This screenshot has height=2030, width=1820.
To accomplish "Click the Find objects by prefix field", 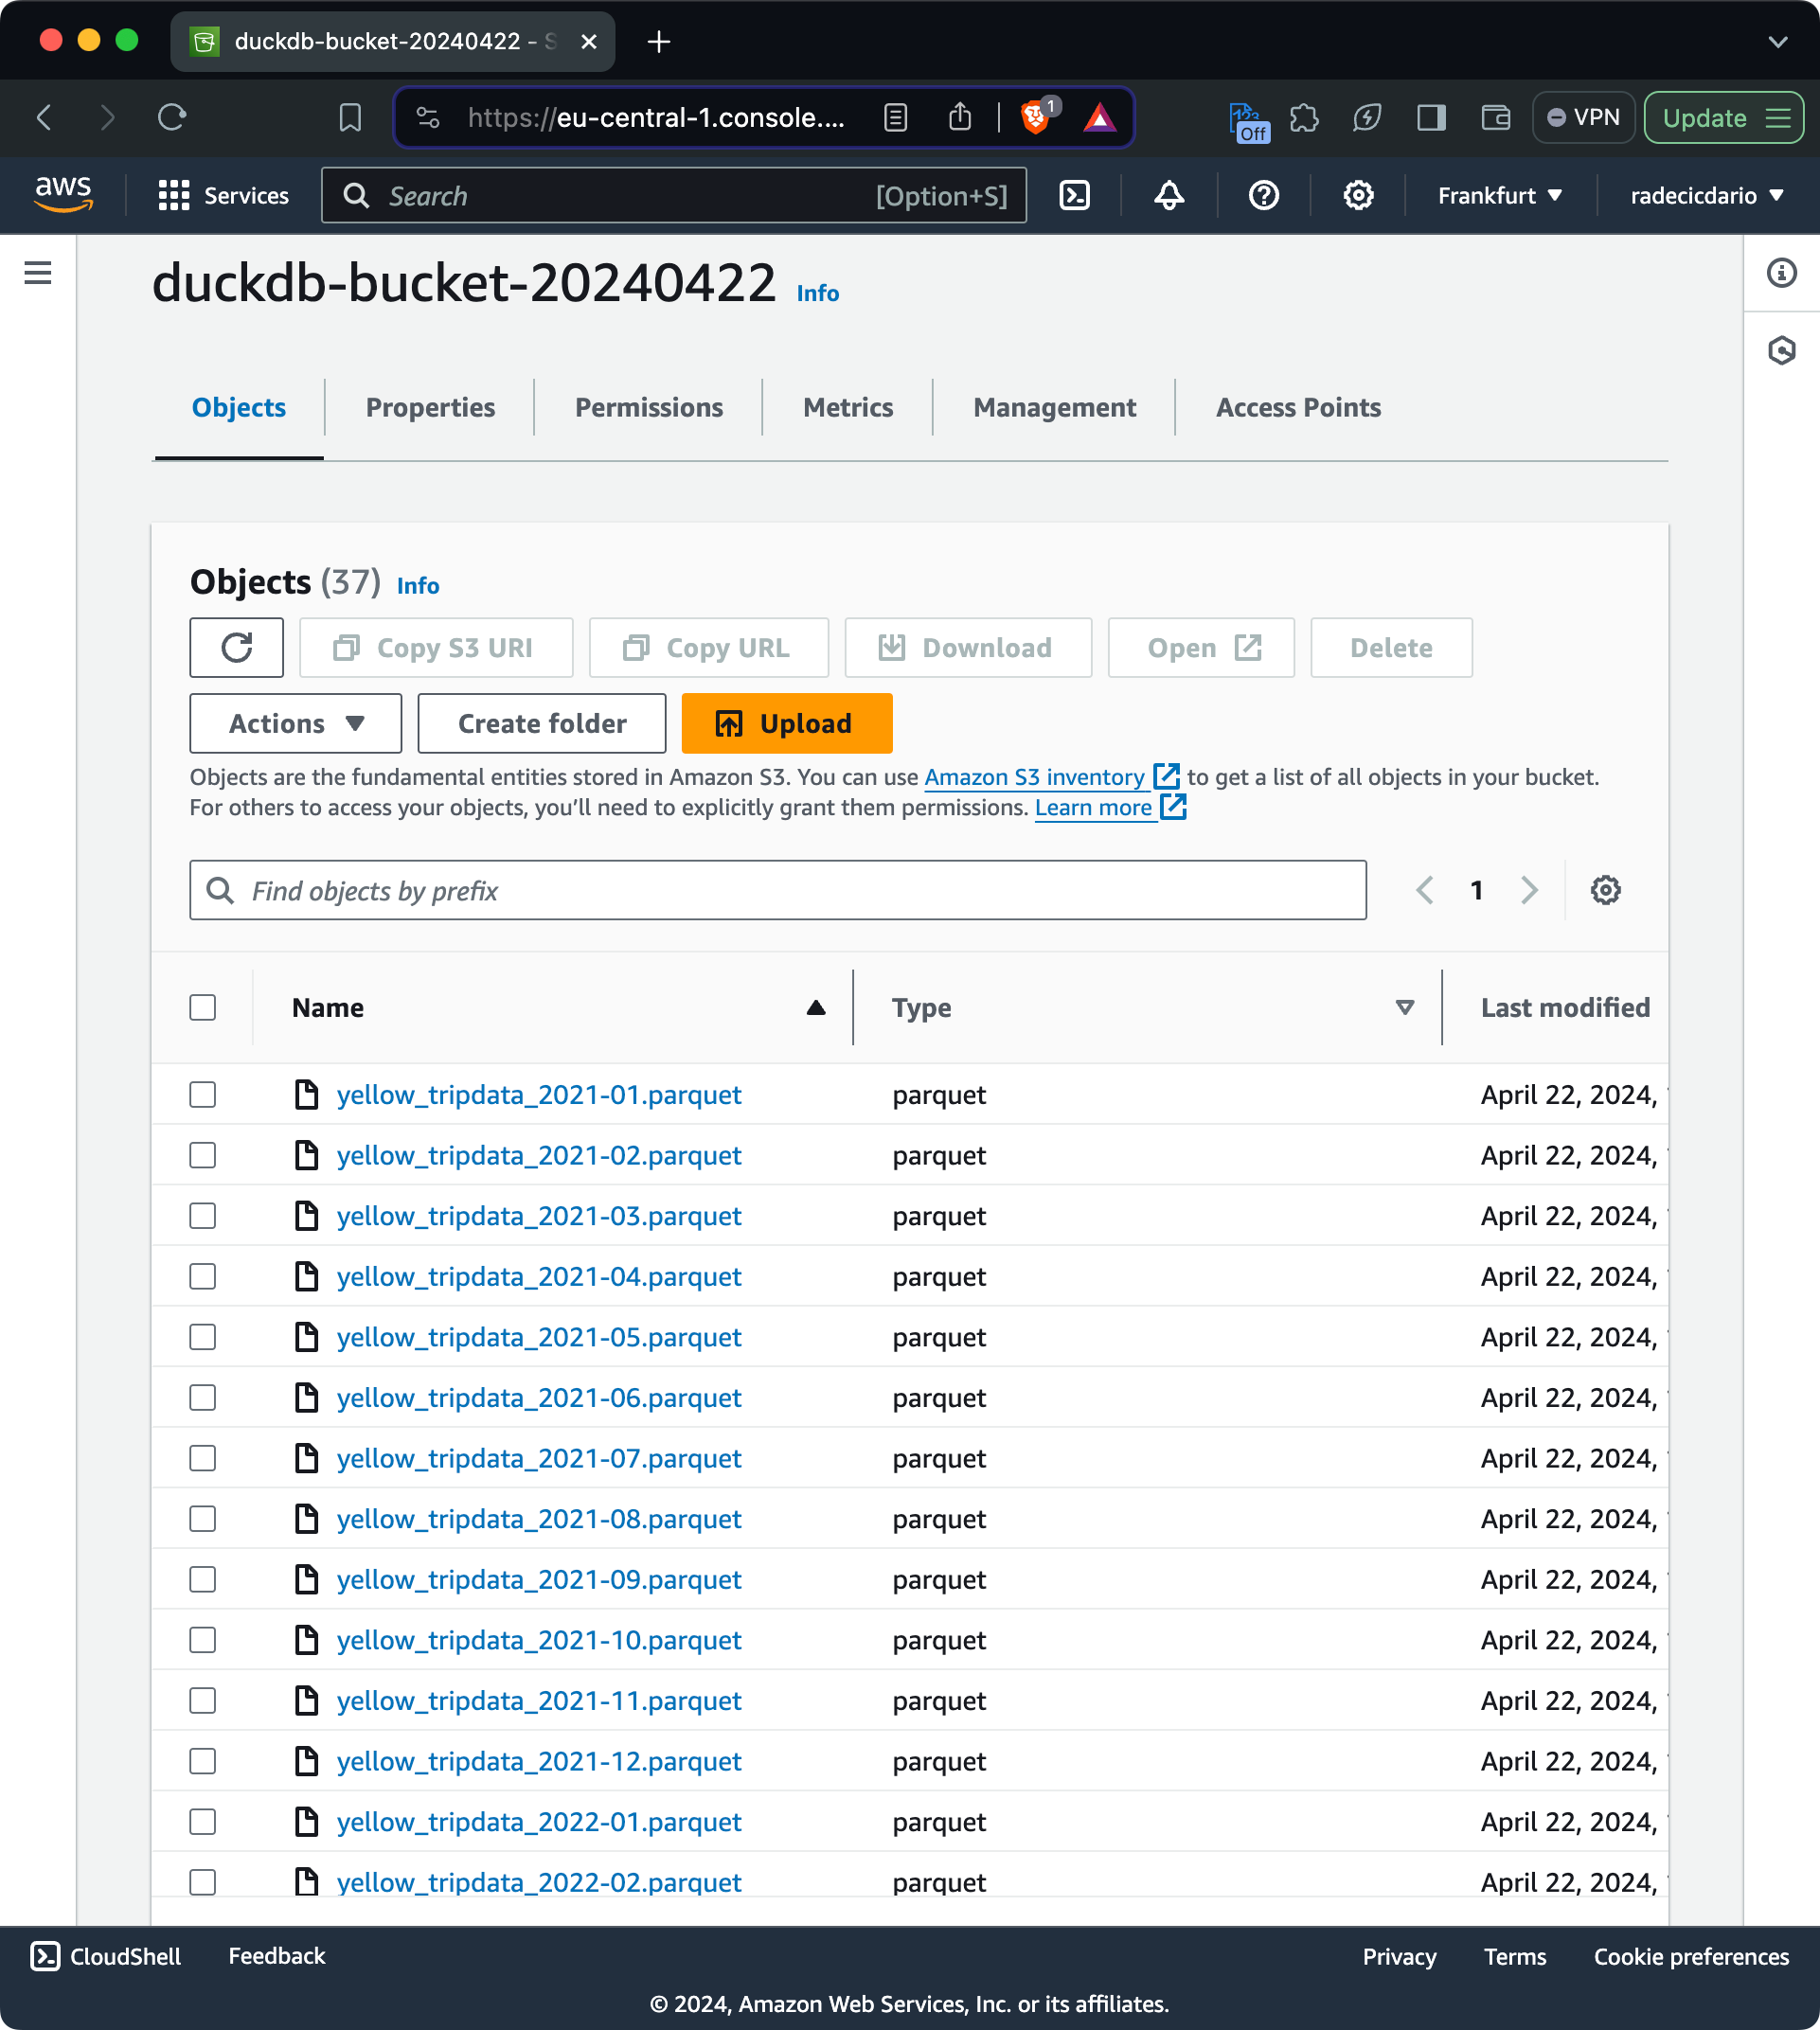I will click(x=778, y=890).
